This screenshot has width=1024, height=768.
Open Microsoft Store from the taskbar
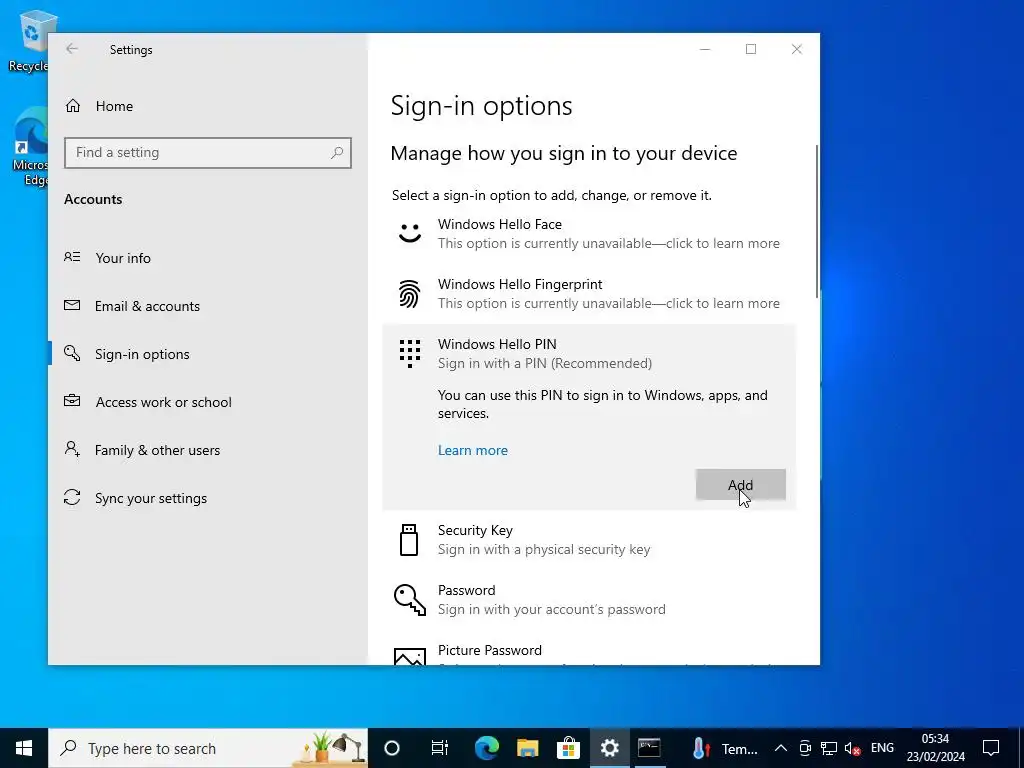tap(569, 748)
